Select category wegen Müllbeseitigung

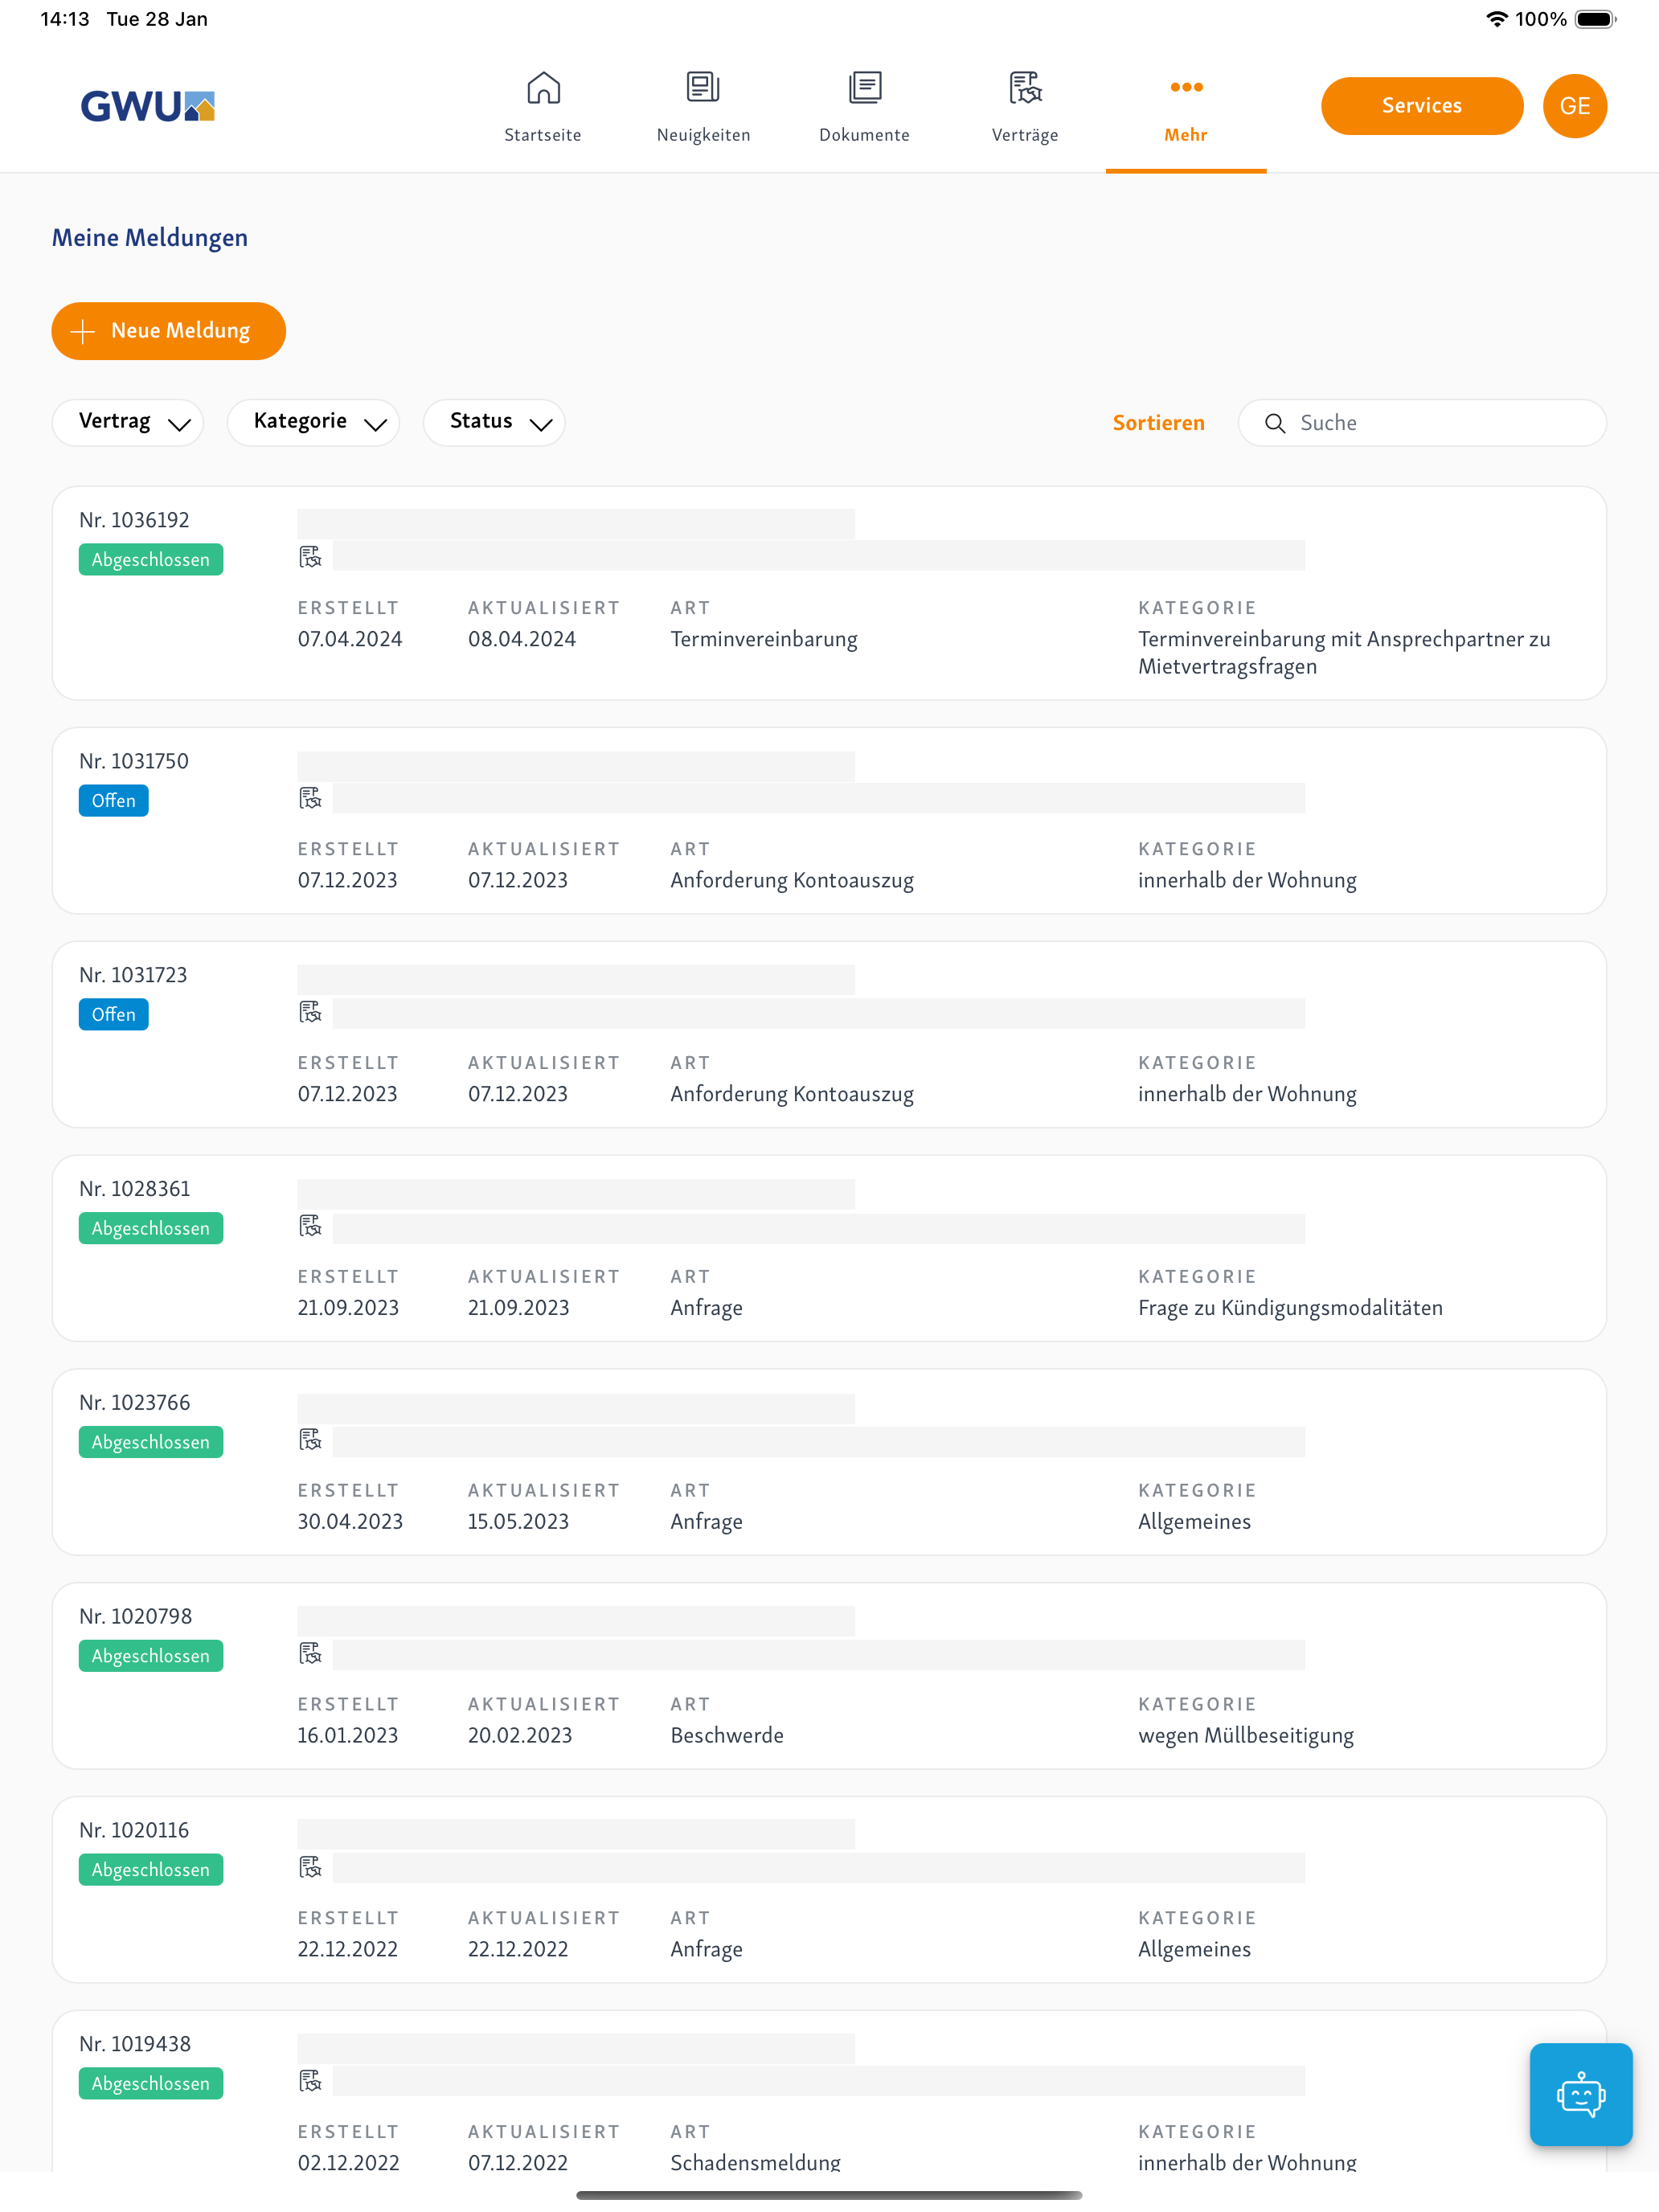click(x=1246, y=1736)
